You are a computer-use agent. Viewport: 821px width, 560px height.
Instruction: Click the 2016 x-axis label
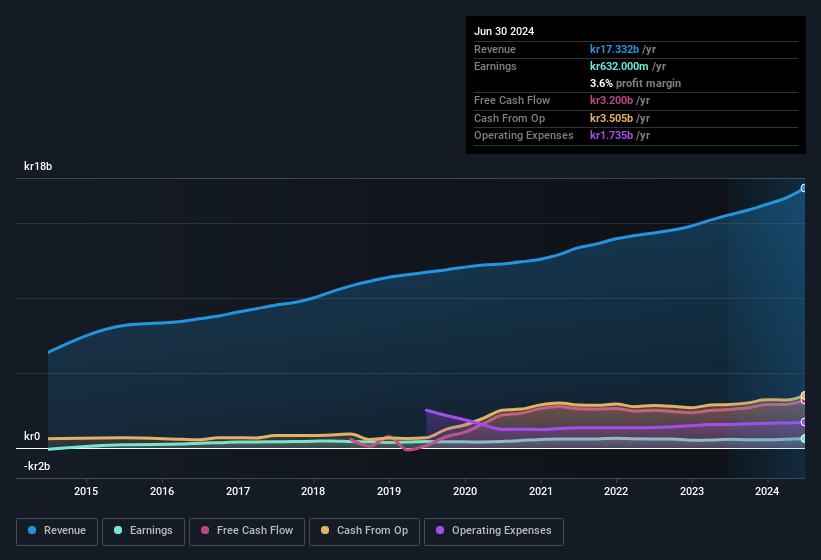(162, 491)
